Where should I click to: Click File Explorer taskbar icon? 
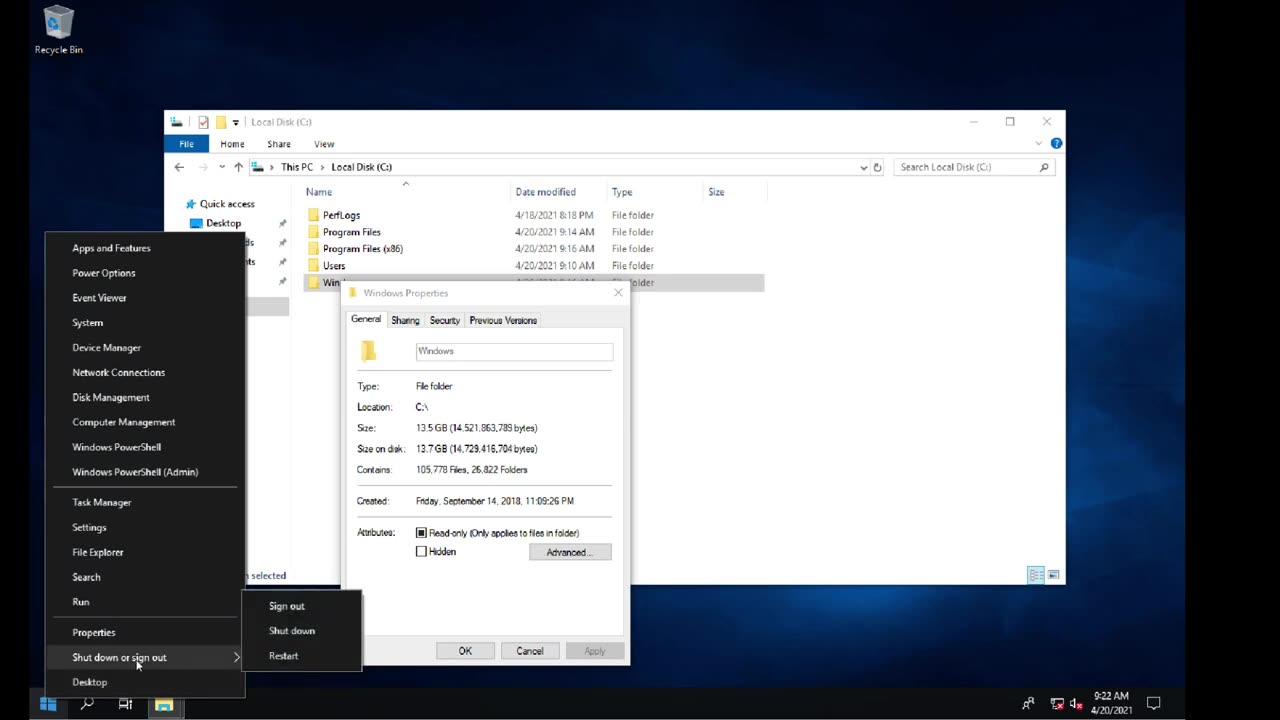(x=164, y=704)
